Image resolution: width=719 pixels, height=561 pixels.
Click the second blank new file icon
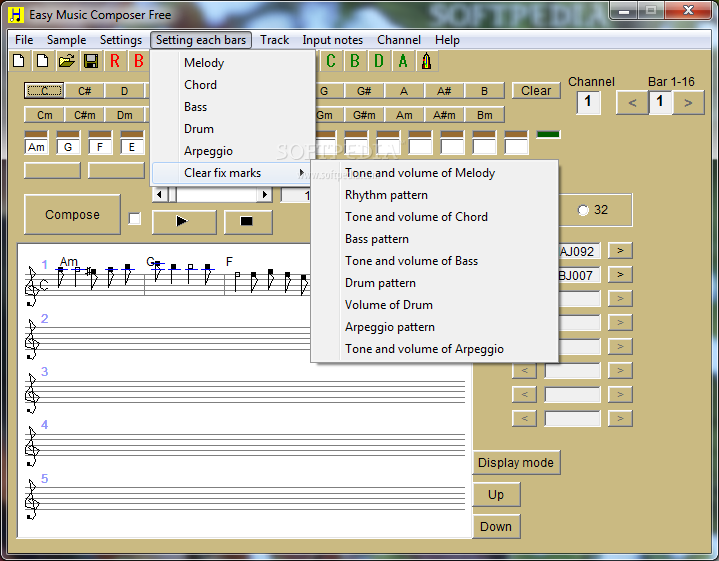pos(43,61)
